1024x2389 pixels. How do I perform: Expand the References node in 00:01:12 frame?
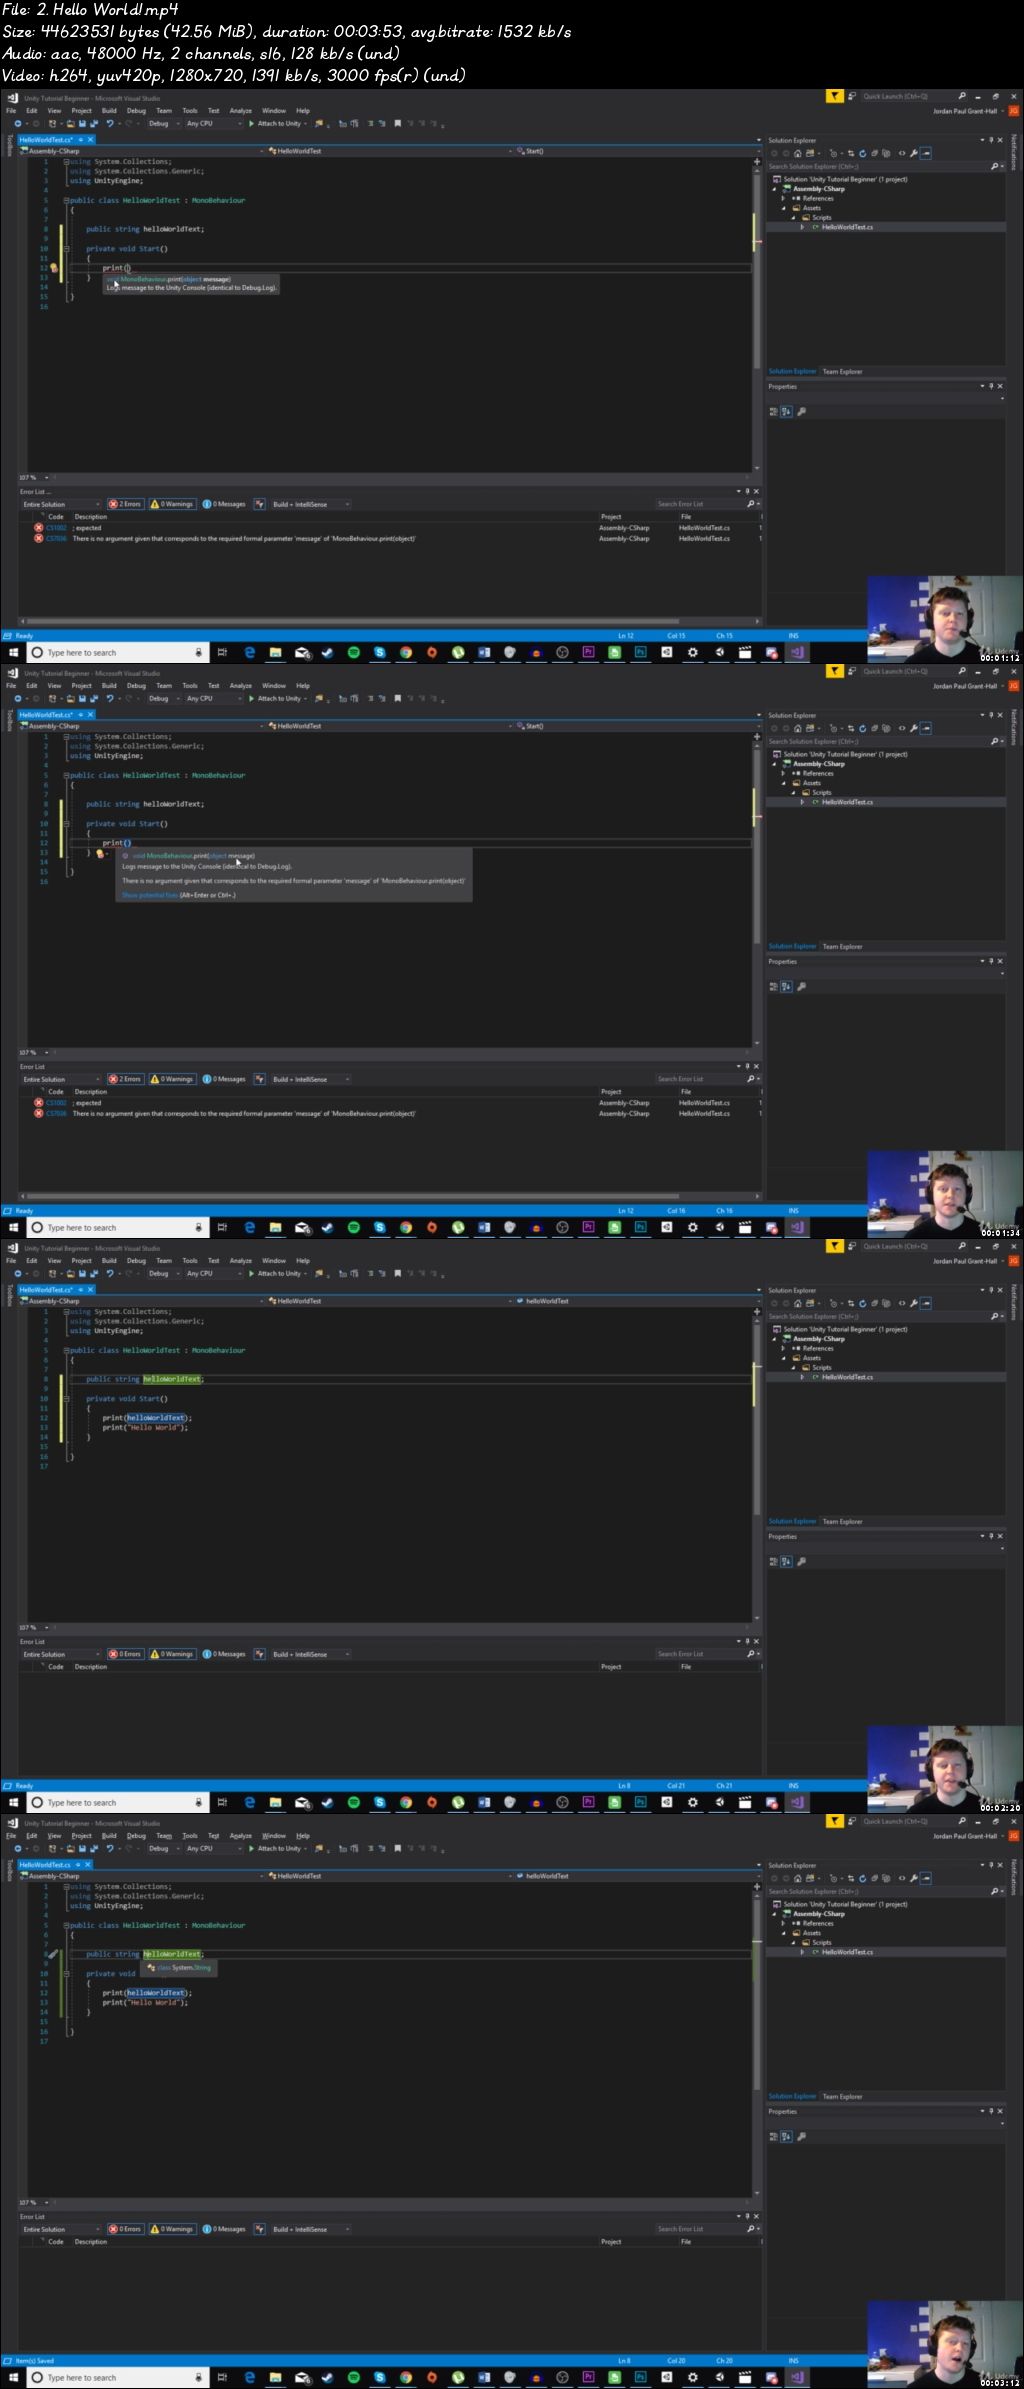pos(783,198)
